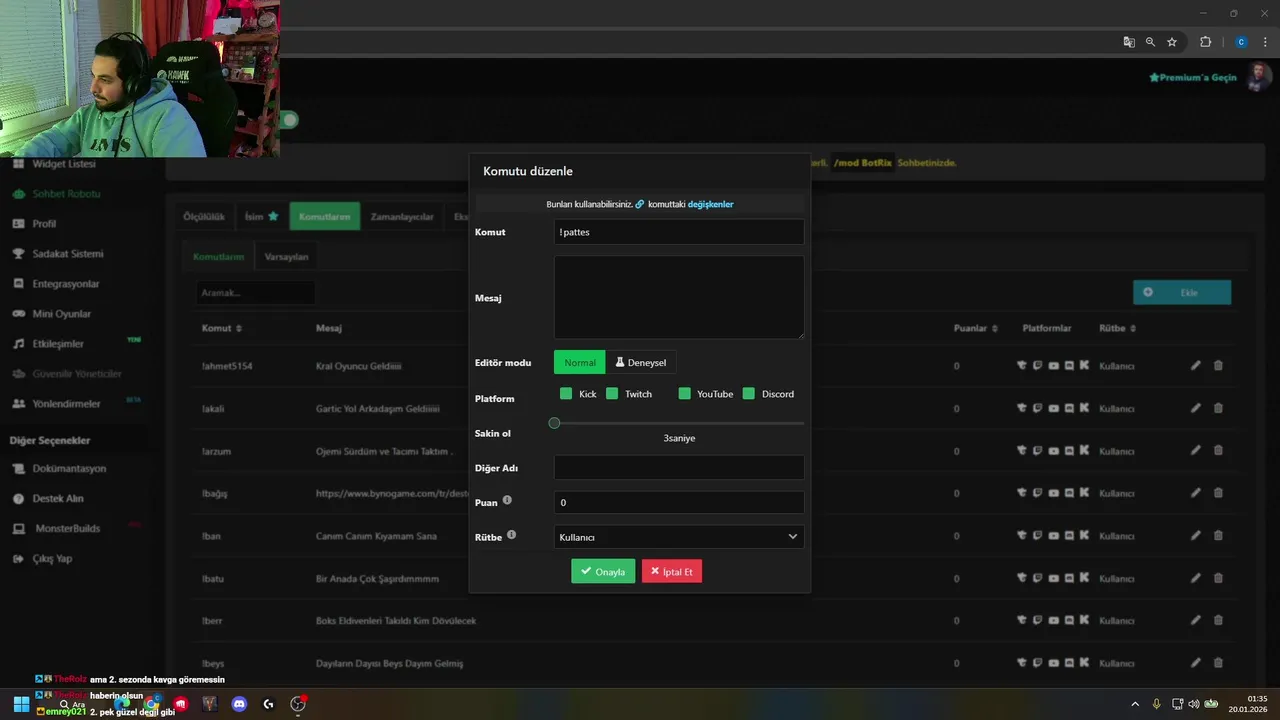Image resolution: width=1280 pixels, height=720 pixels.
Task: Select Deneysel editor mode
Action: coord(641,362)
